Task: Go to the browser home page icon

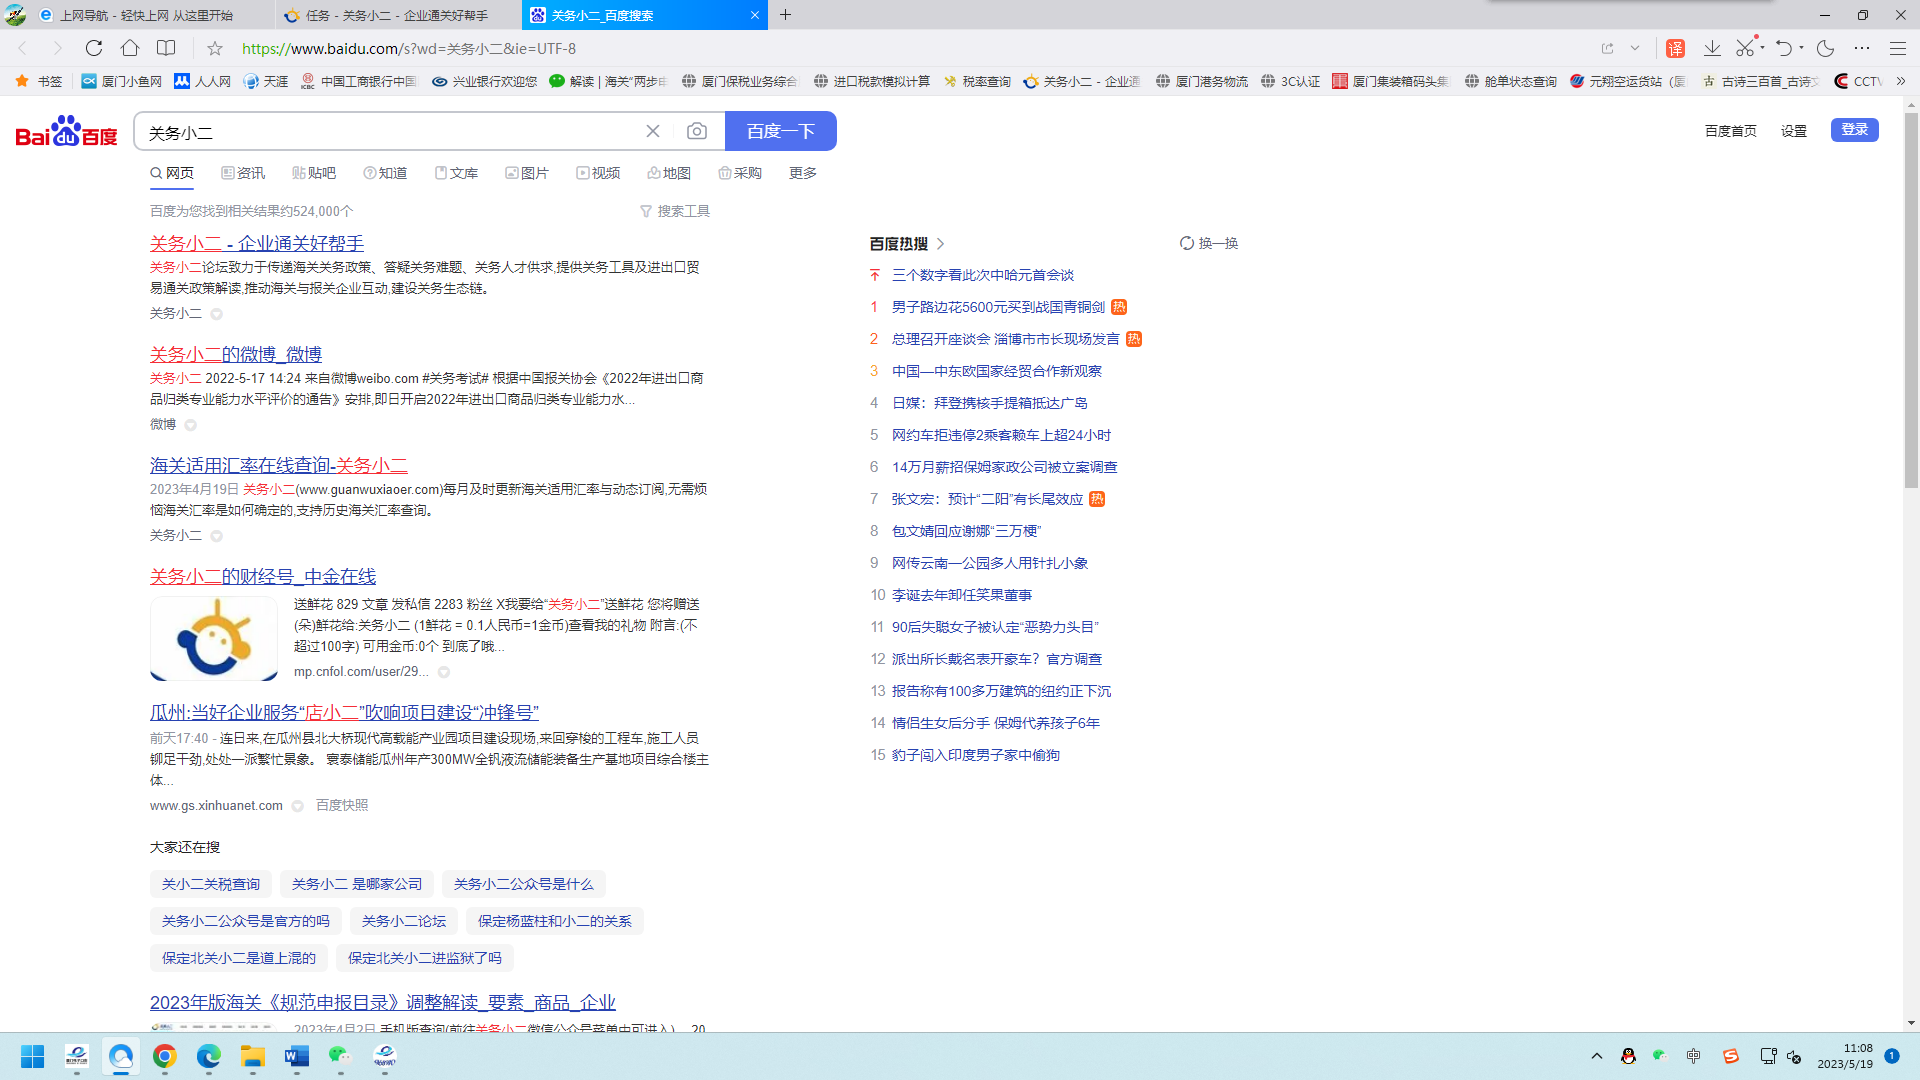Action: (x=130, y=48)
